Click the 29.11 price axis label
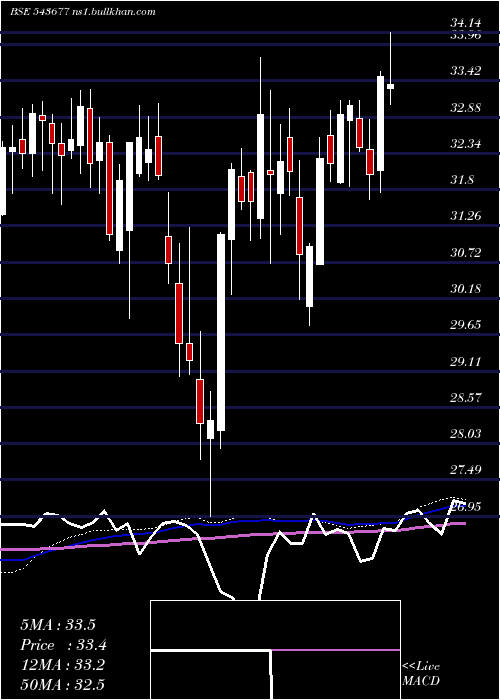The width and height of the screenshot is (500, 700). [x=466, y=361]
